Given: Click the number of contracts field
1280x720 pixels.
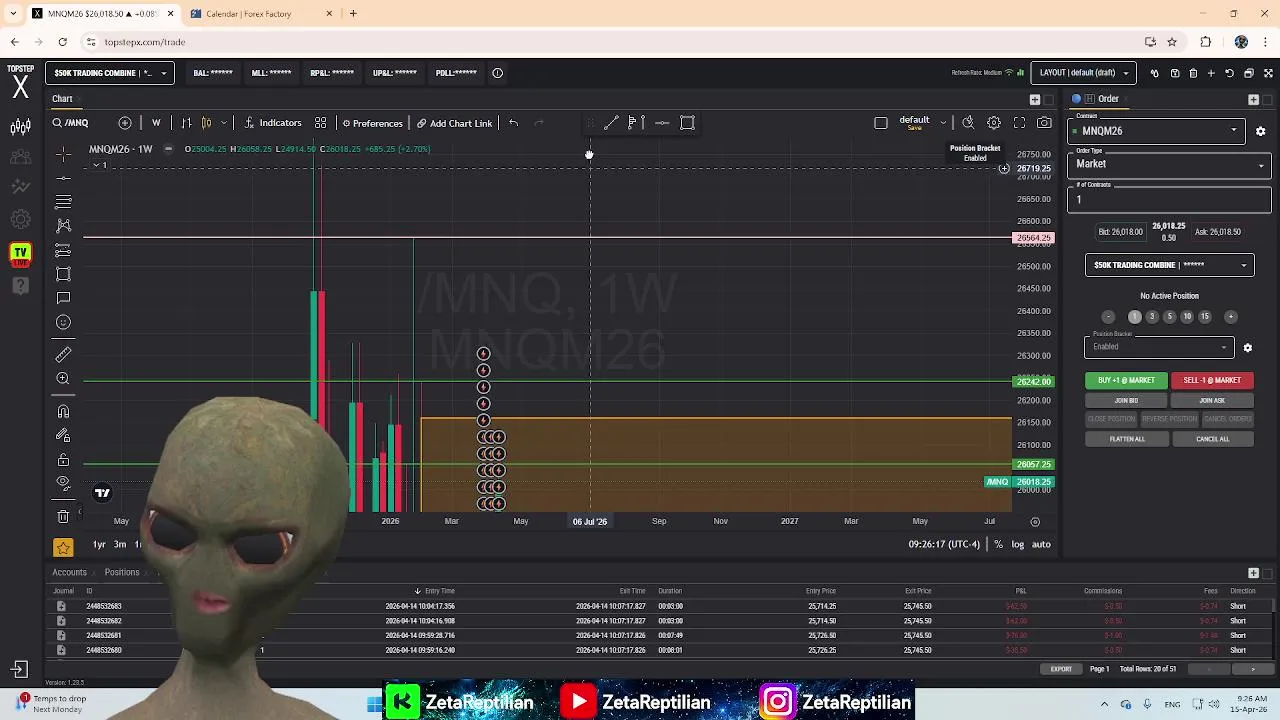Looking at the screenshot, I should pyautogui.click(x=1169, y=199).
